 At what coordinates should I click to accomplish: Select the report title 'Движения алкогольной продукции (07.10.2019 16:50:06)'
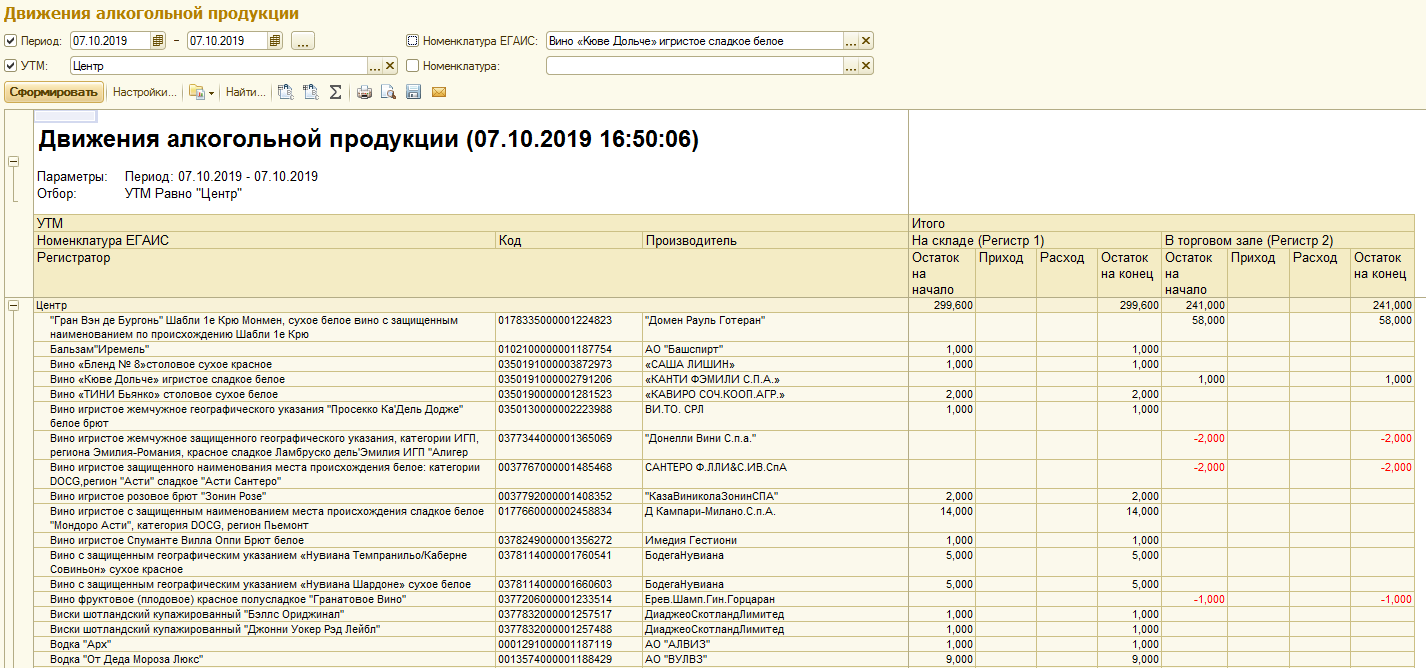(x=368, y=140)
